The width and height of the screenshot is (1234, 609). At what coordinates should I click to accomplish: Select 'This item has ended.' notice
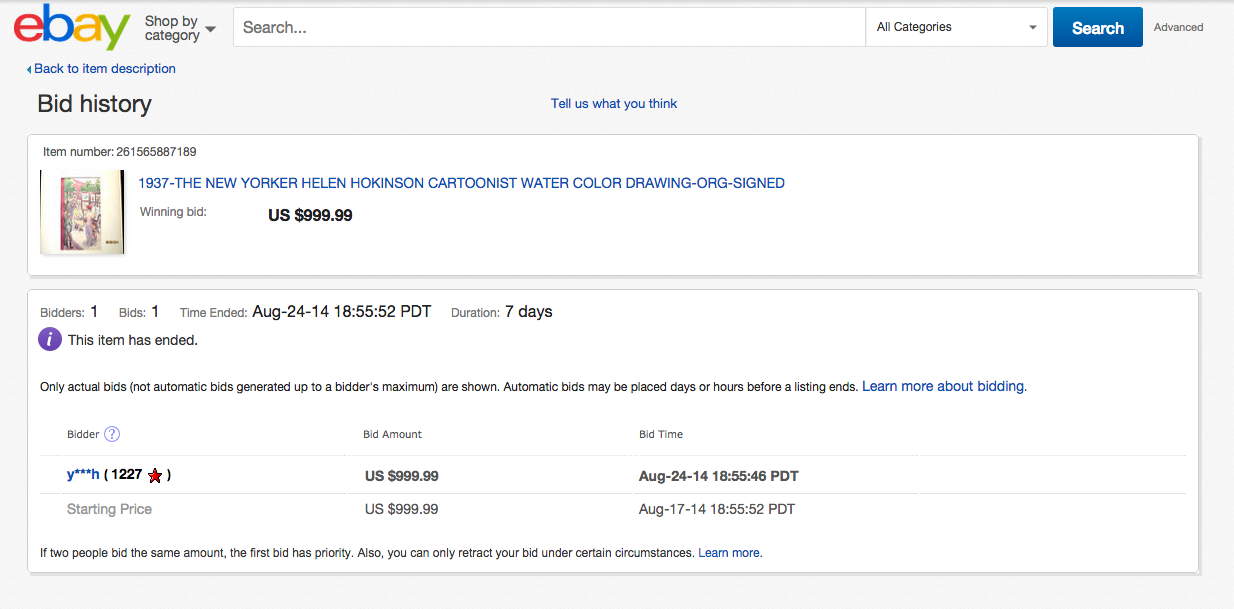[133, 340]
